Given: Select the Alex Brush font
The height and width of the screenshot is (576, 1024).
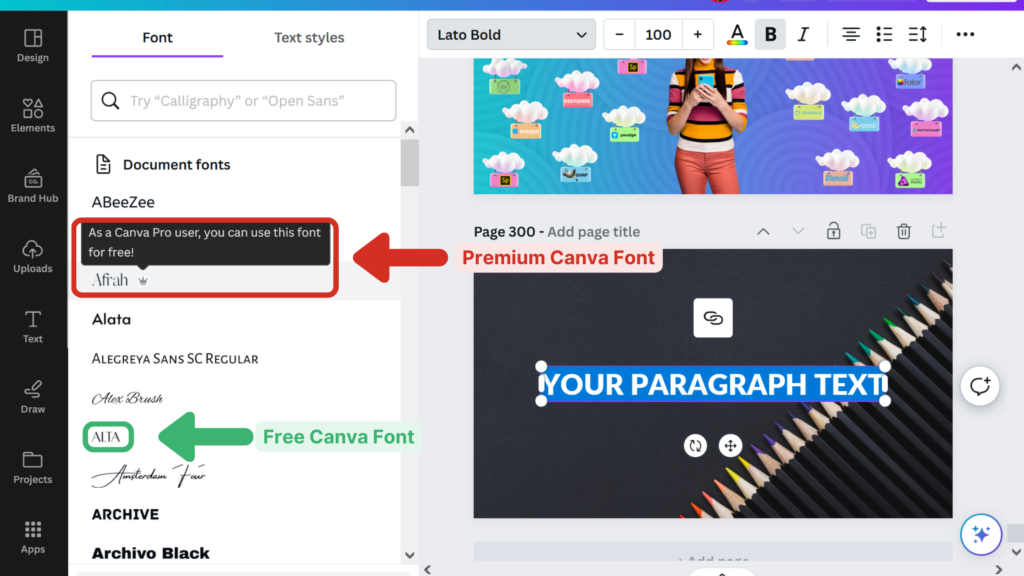Looking at the screenshot, I should (127, 398).
